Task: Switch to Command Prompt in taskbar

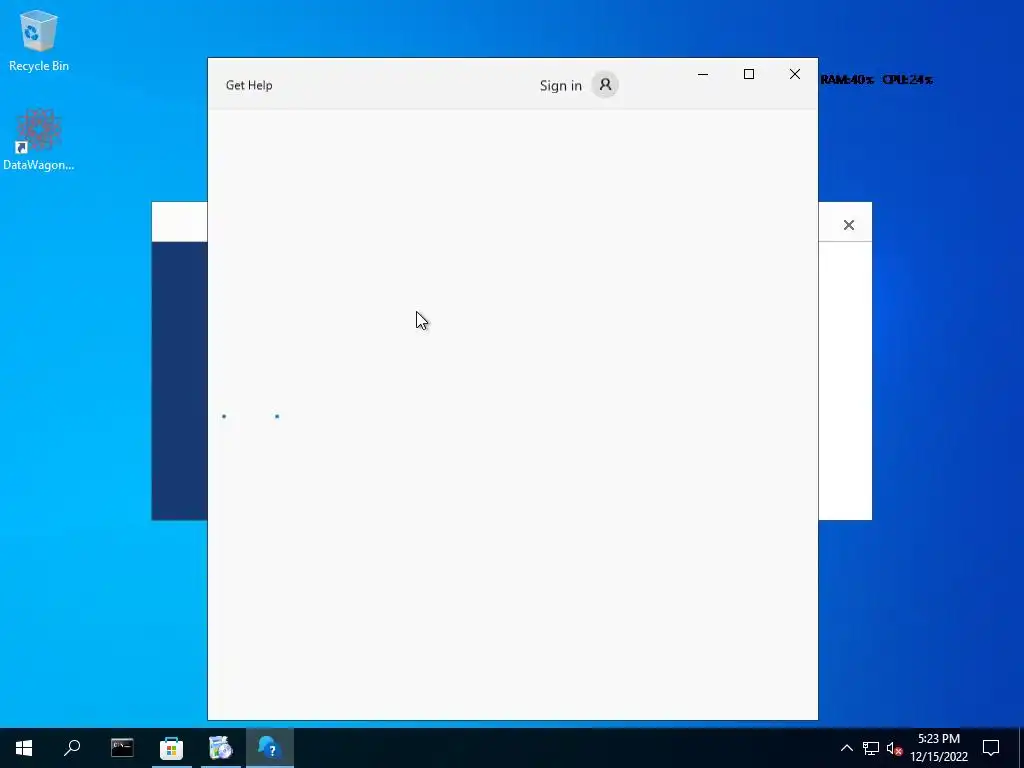Action: [122, 748]
